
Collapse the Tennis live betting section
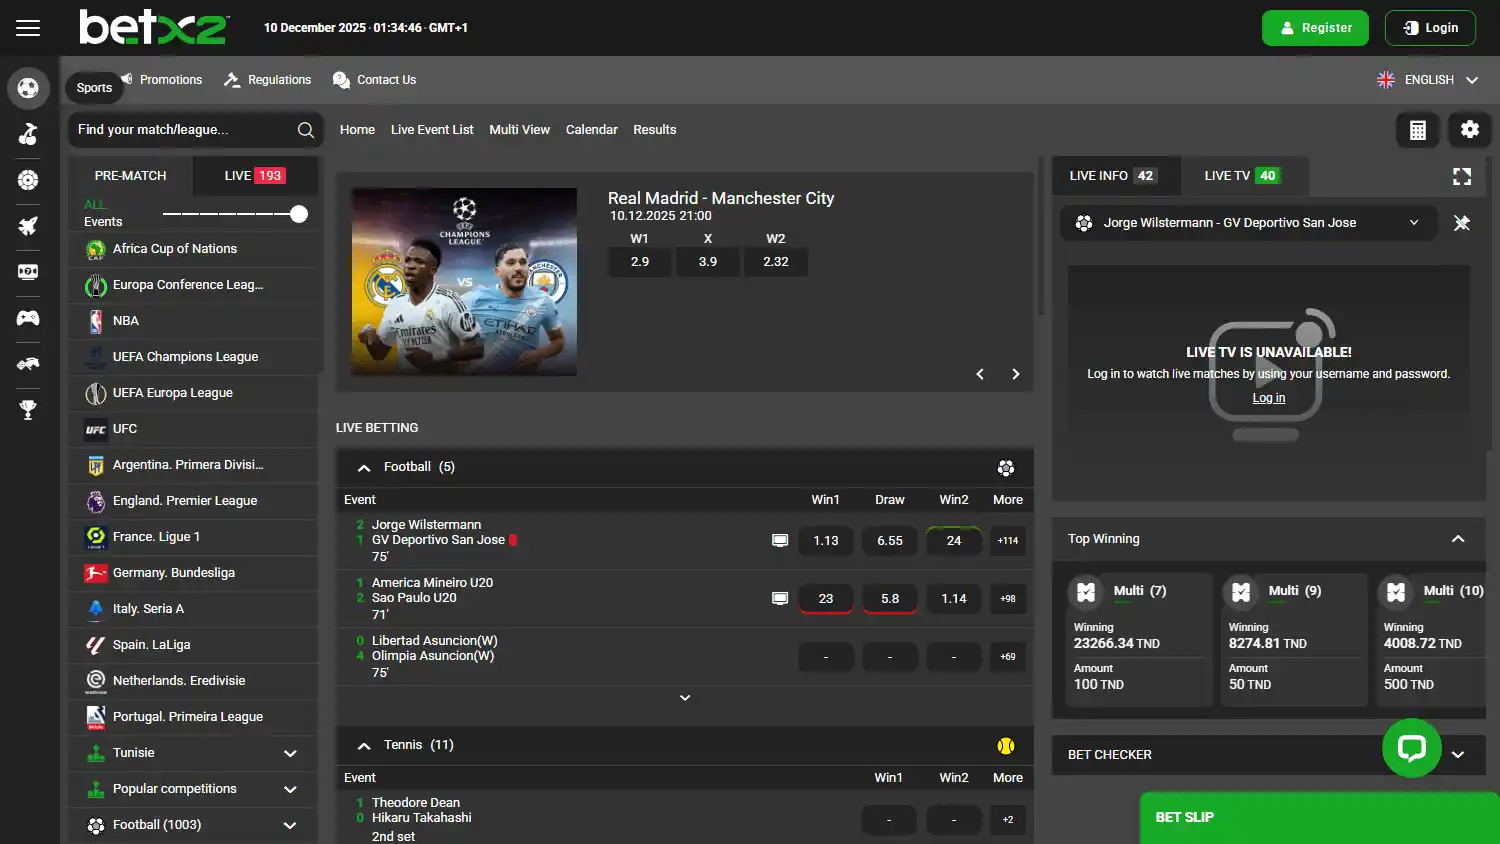(364, 745)
